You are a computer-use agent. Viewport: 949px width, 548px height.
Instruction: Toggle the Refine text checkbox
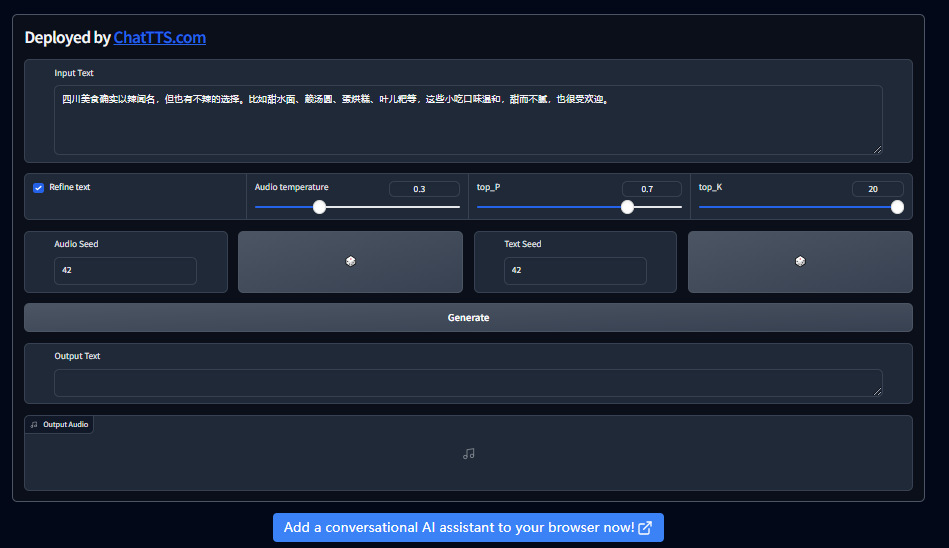(x=39, y=188)
